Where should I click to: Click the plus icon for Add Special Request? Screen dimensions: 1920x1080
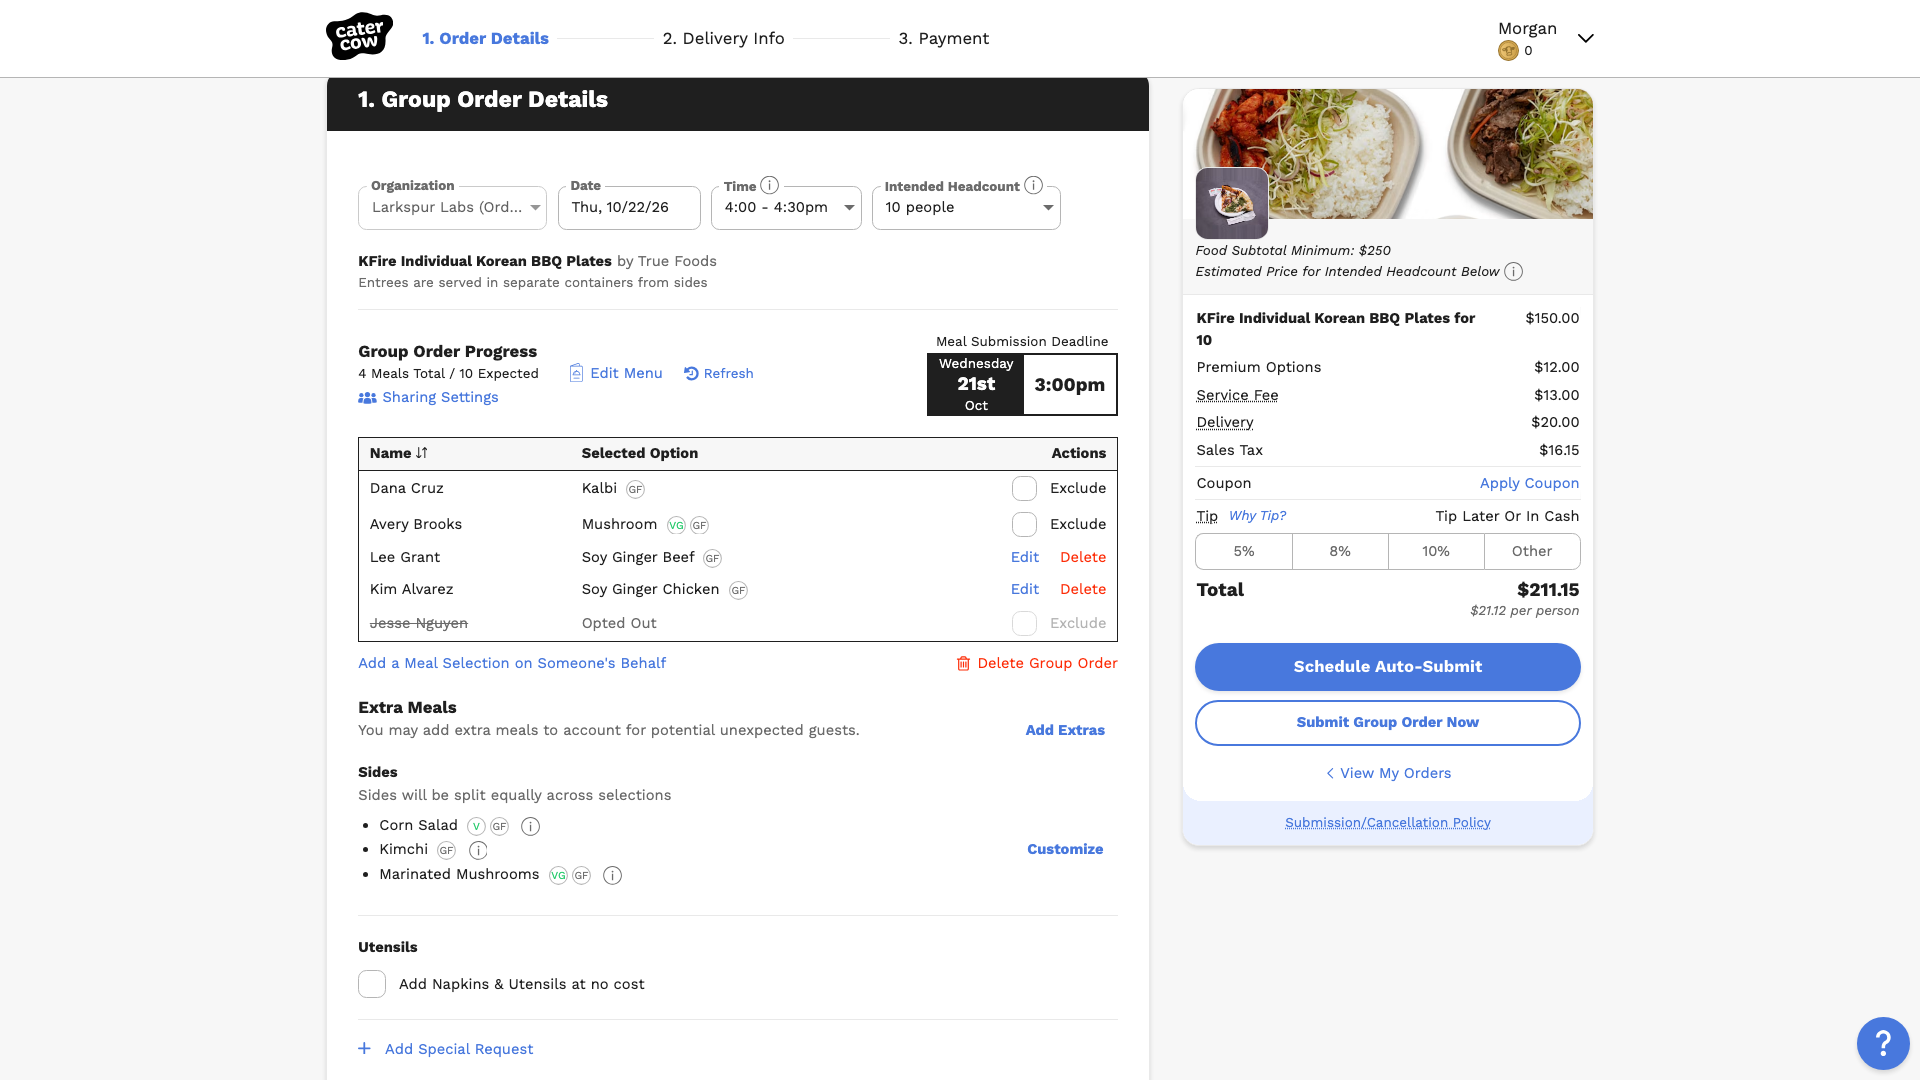364,1048
